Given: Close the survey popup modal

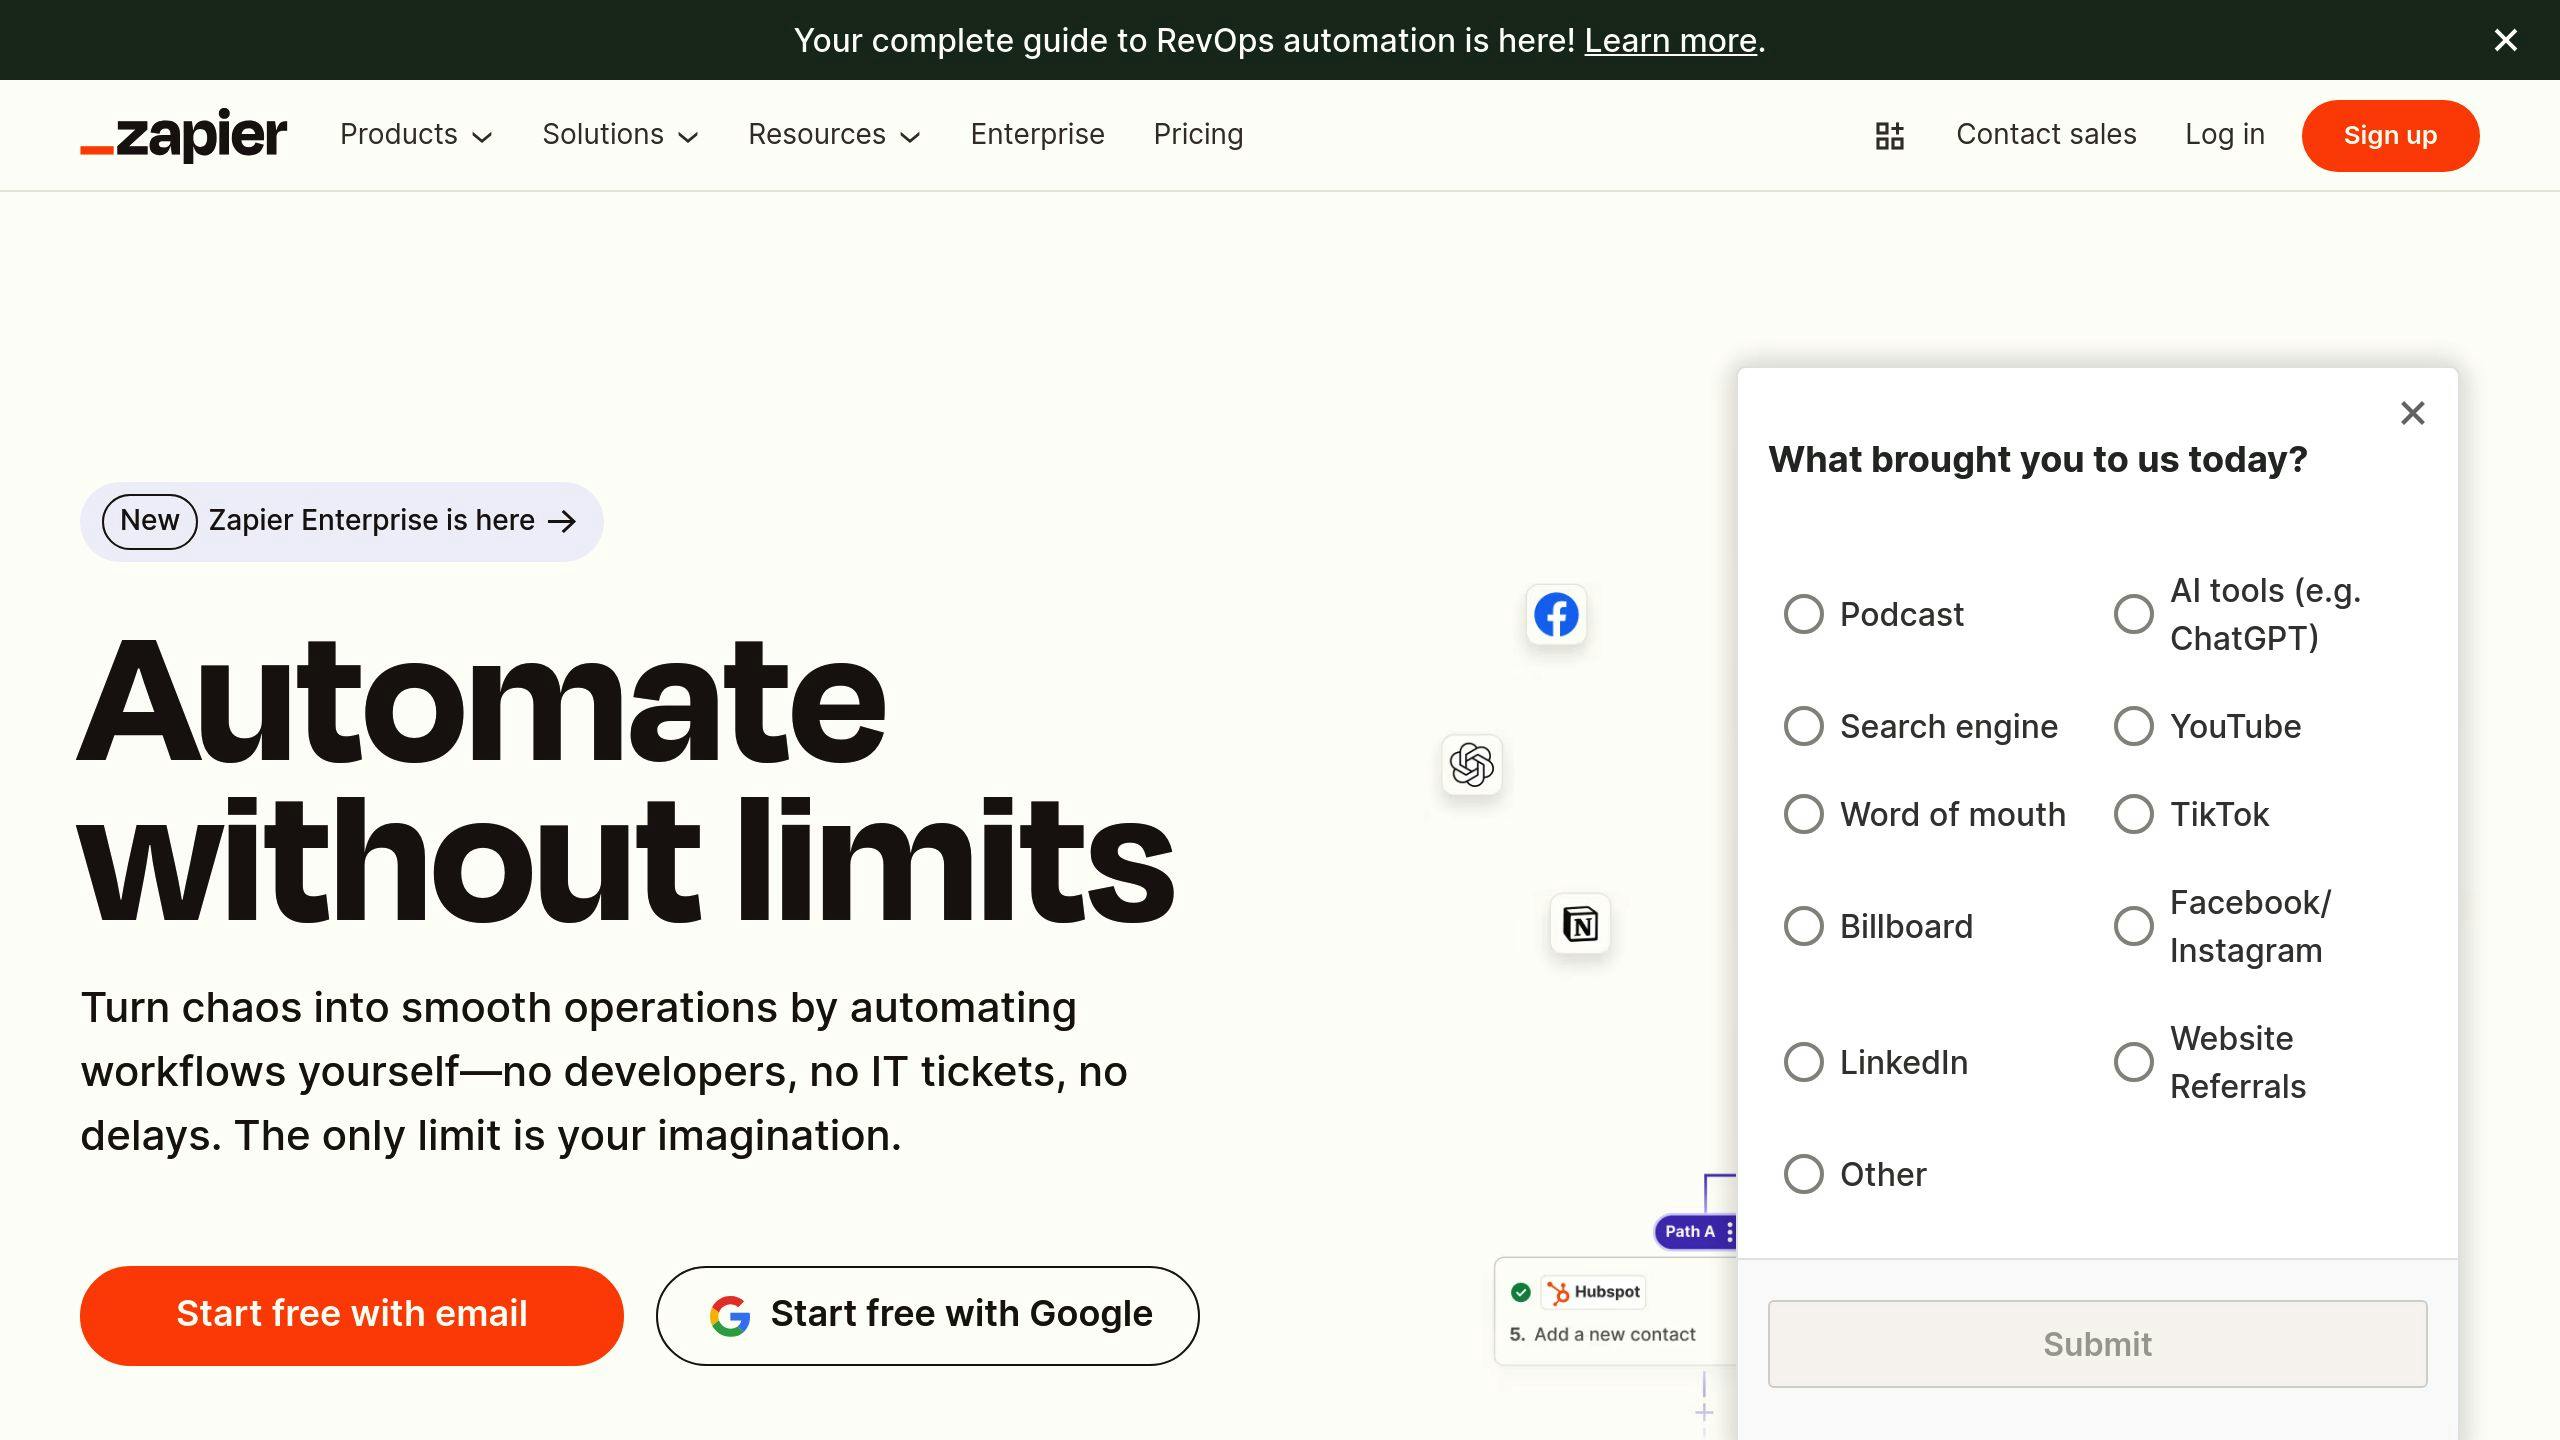Looking at the screenshot, I should (x=2412, y=413).
